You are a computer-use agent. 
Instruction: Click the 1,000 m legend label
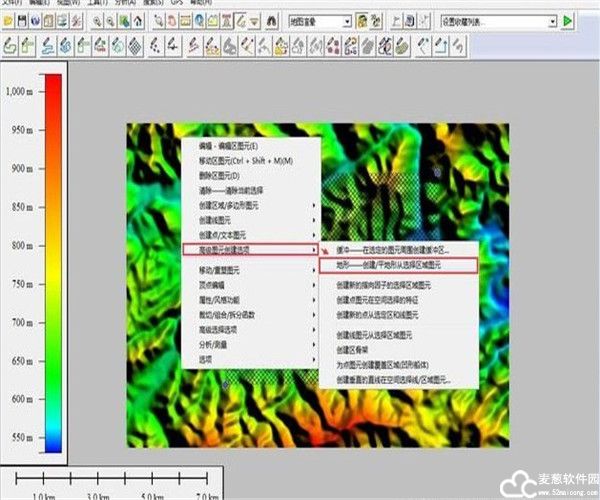(19, 91)
